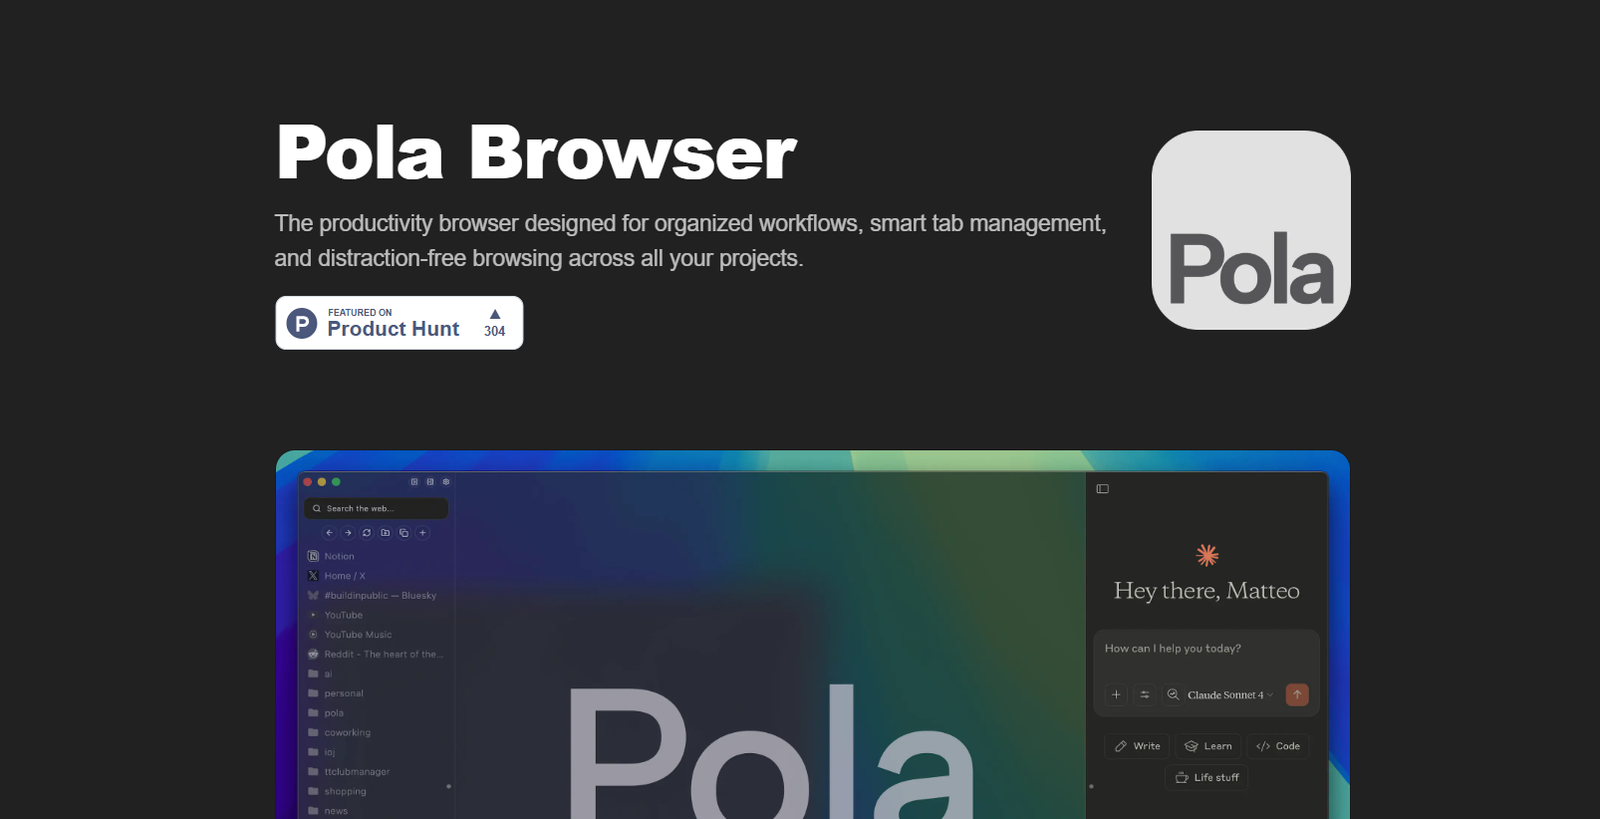Click the orange send arrow button
This screenshot has width=1600, height=819.
click(x=1297, y=694)
